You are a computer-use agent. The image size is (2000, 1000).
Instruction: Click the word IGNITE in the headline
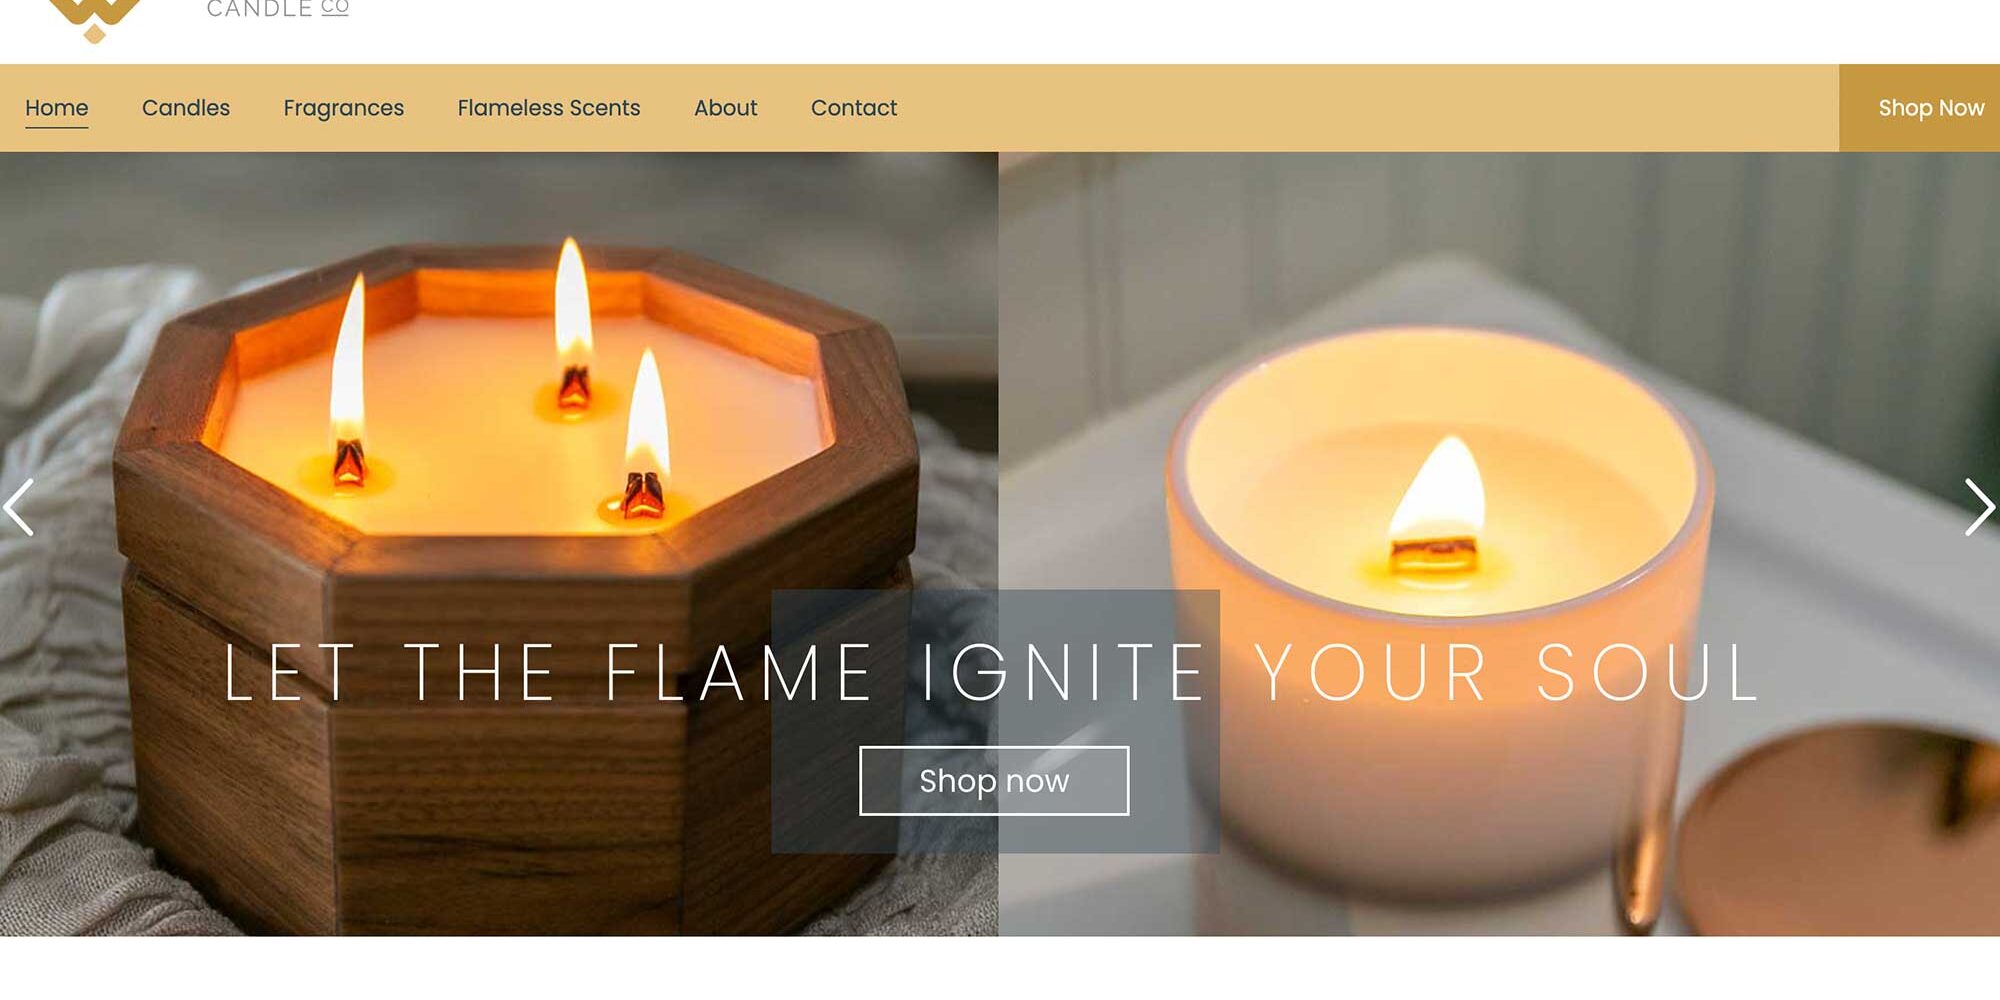point(1062,672)
